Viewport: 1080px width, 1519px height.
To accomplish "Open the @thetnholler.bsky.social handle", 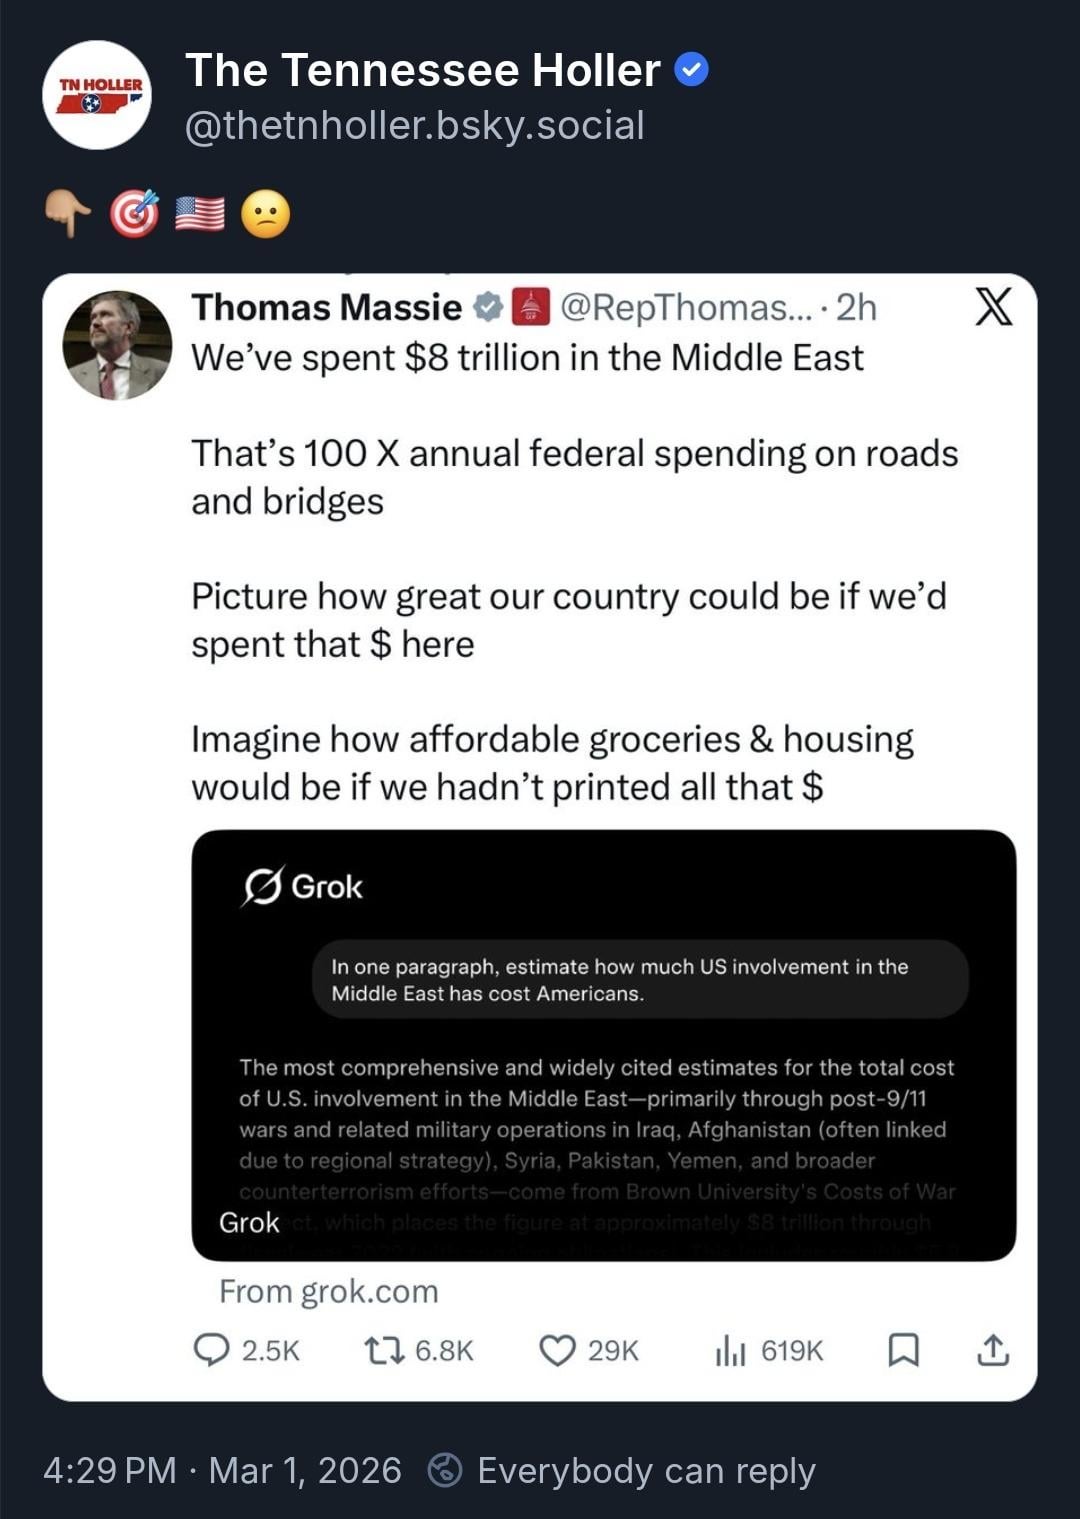I will point(415,126).
